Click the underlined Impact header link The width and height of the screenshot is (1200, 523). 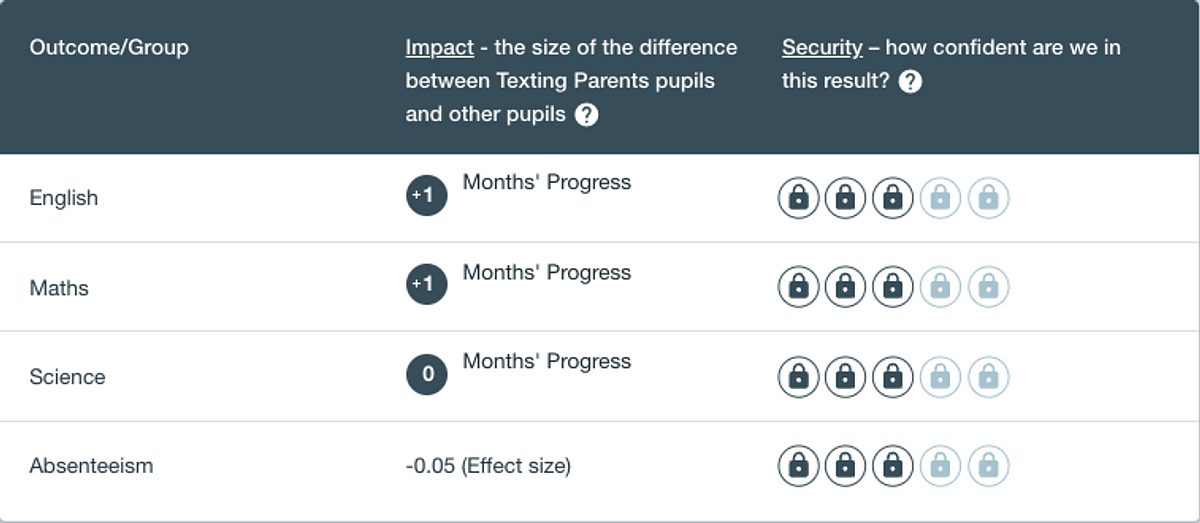(x=439, y=47)
